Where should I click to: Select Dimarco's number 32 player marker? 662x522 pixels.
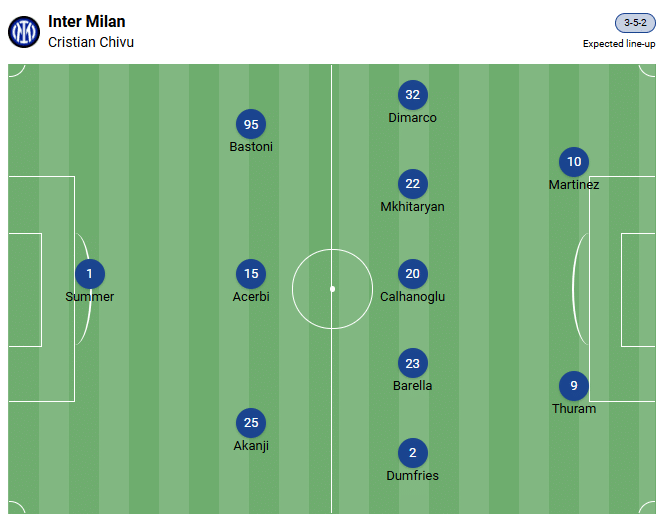click(x=412, y=95)
